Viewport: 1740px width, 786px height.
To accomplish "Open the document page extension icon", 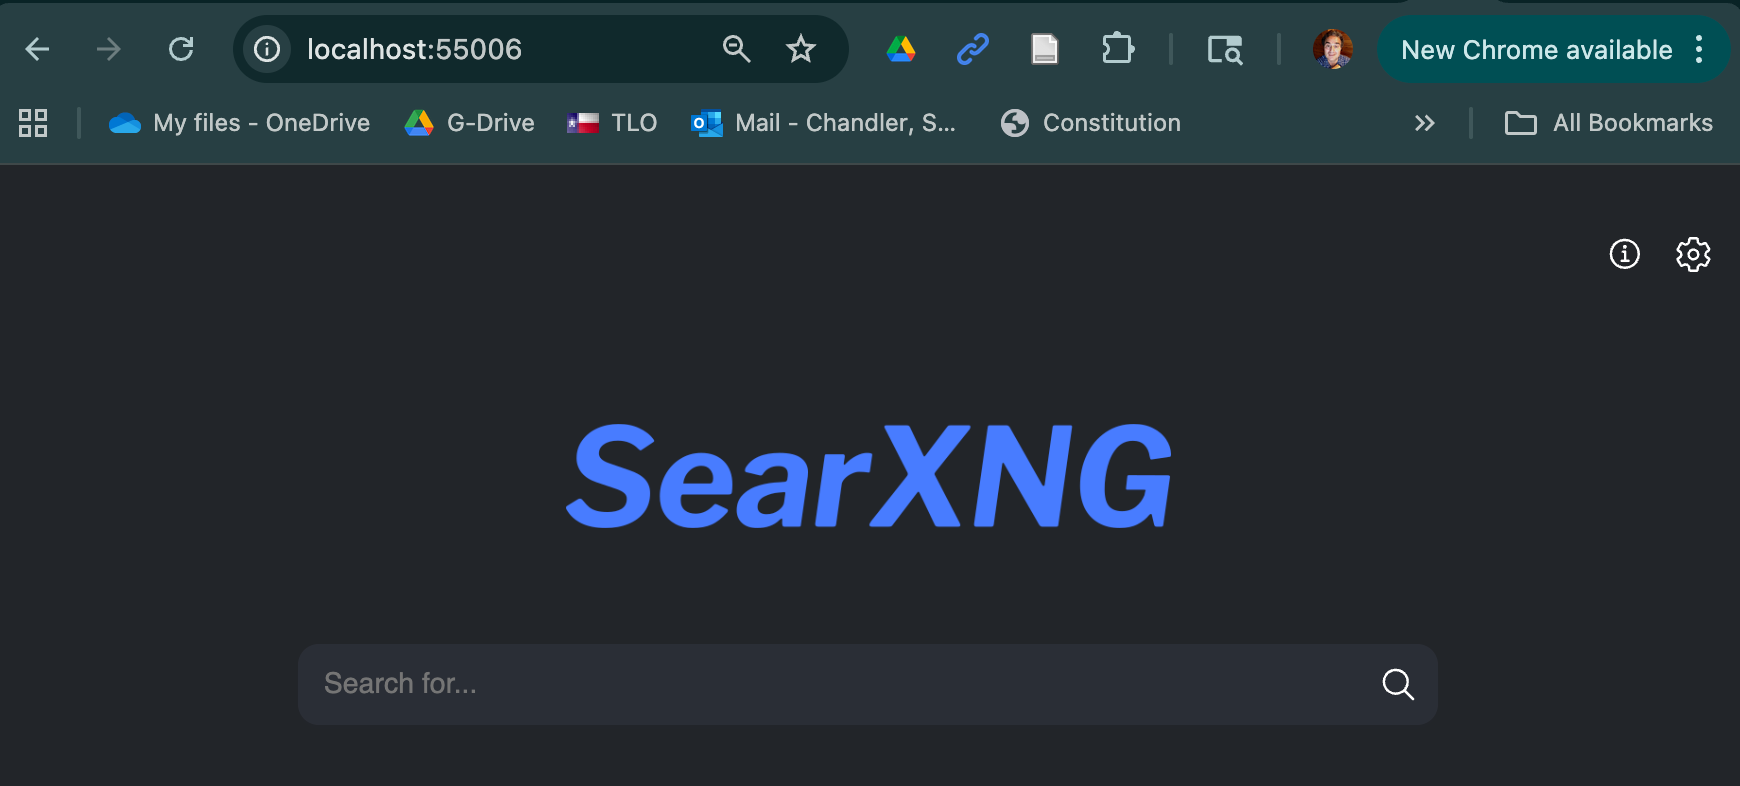I will tap(1044, 49).
